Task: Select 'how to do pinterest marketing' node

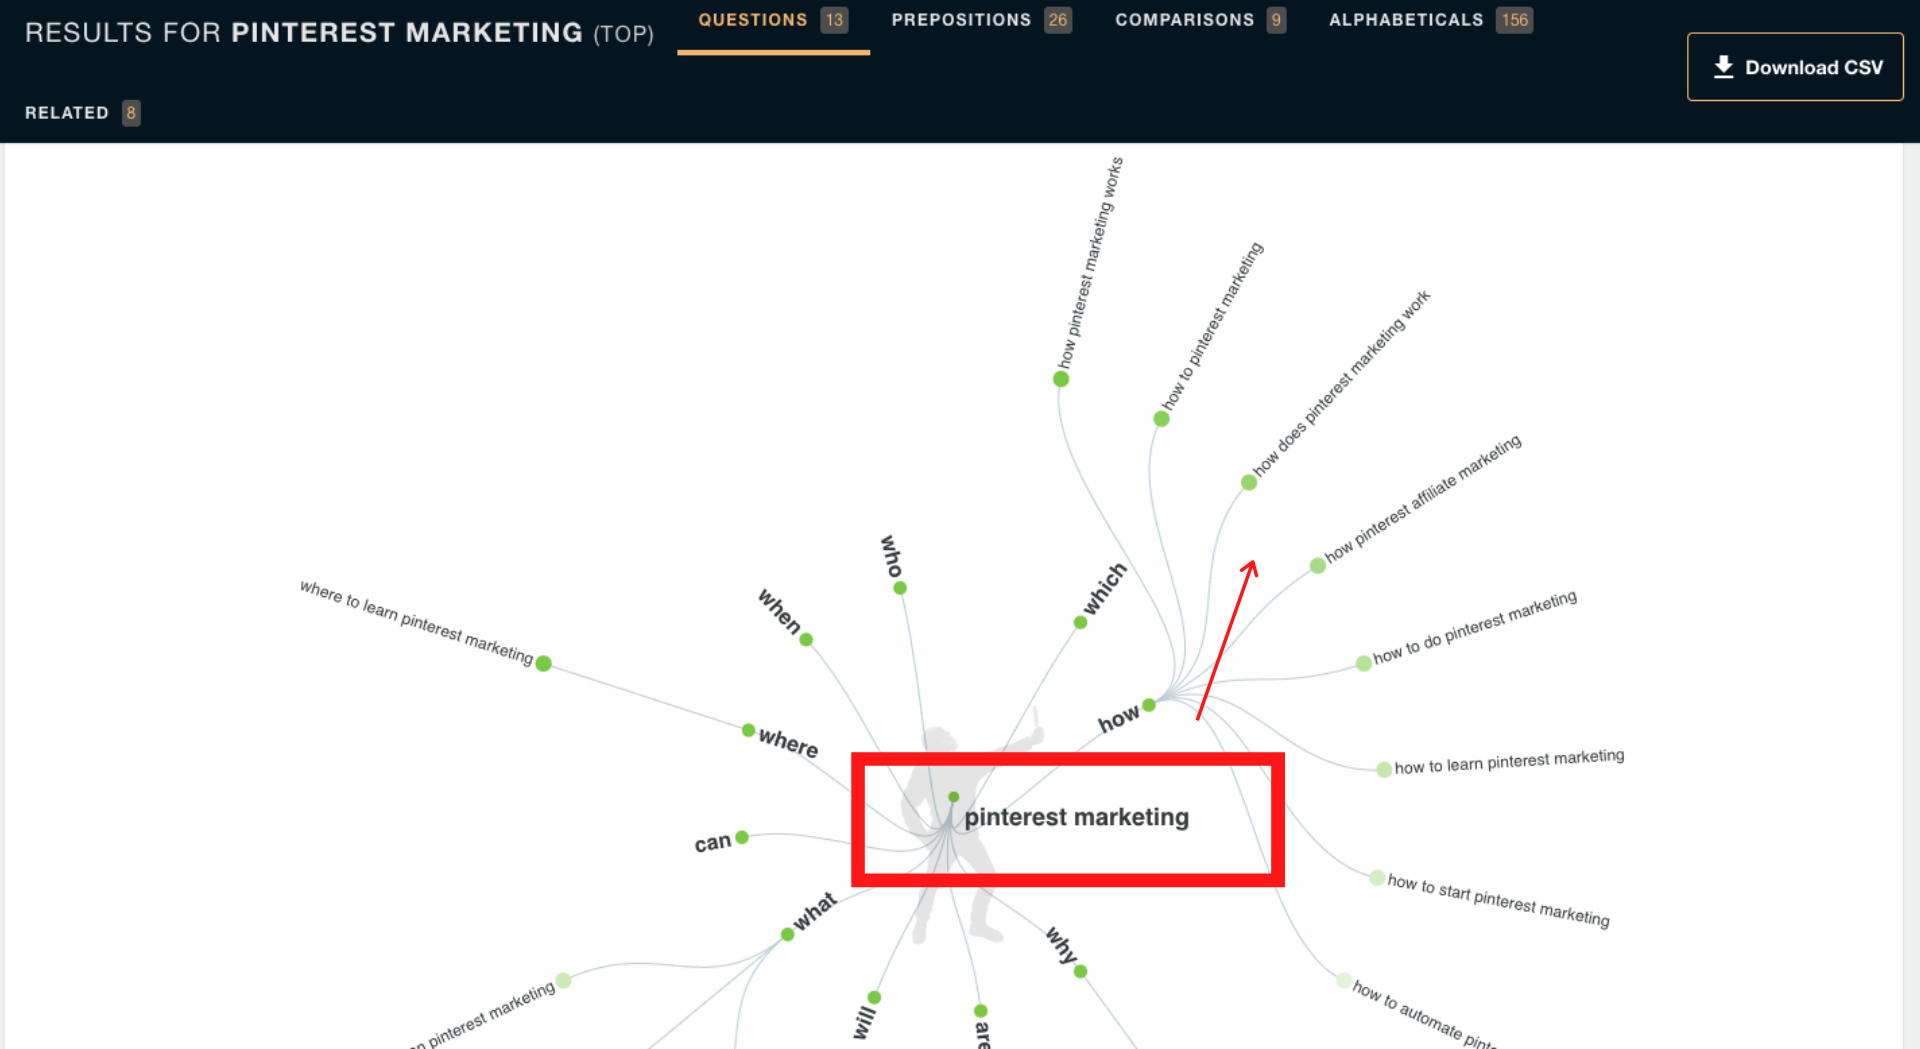Action: [1474, 627]
